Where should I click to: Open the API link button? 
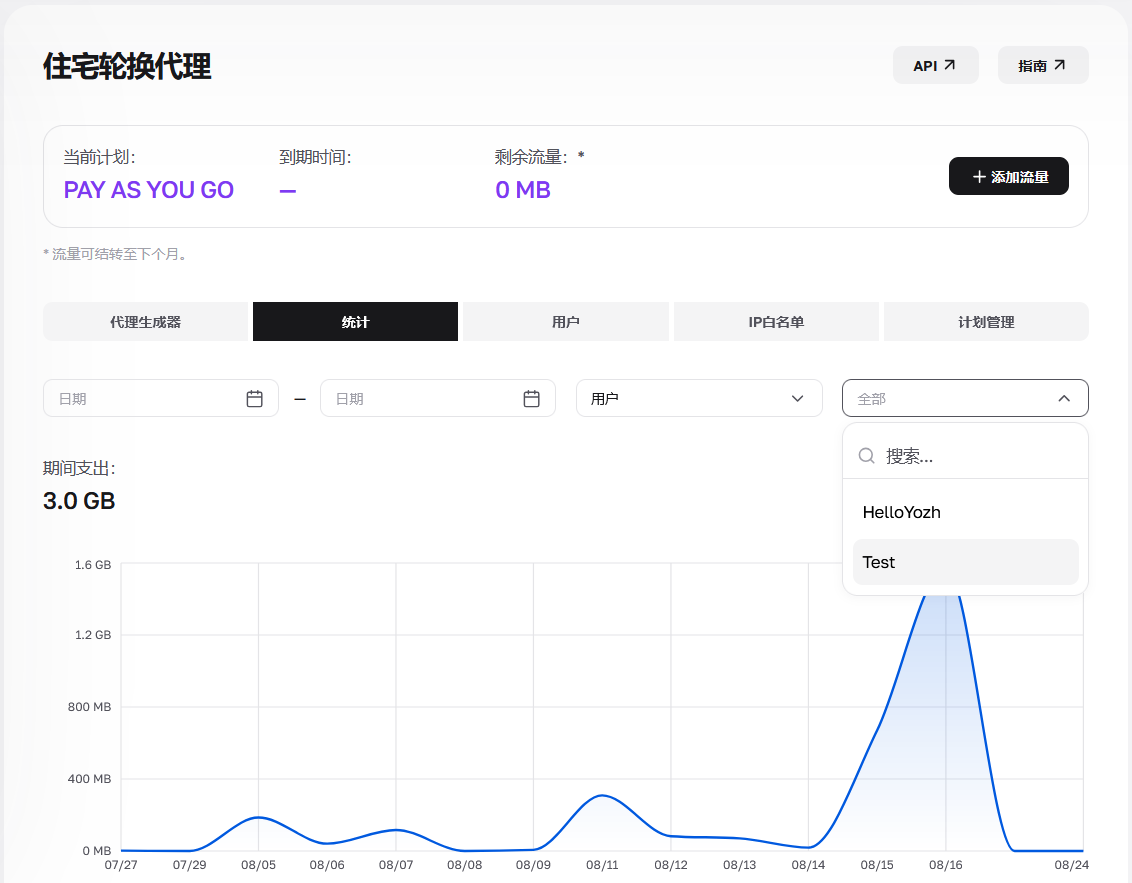[x=935, y=66]
